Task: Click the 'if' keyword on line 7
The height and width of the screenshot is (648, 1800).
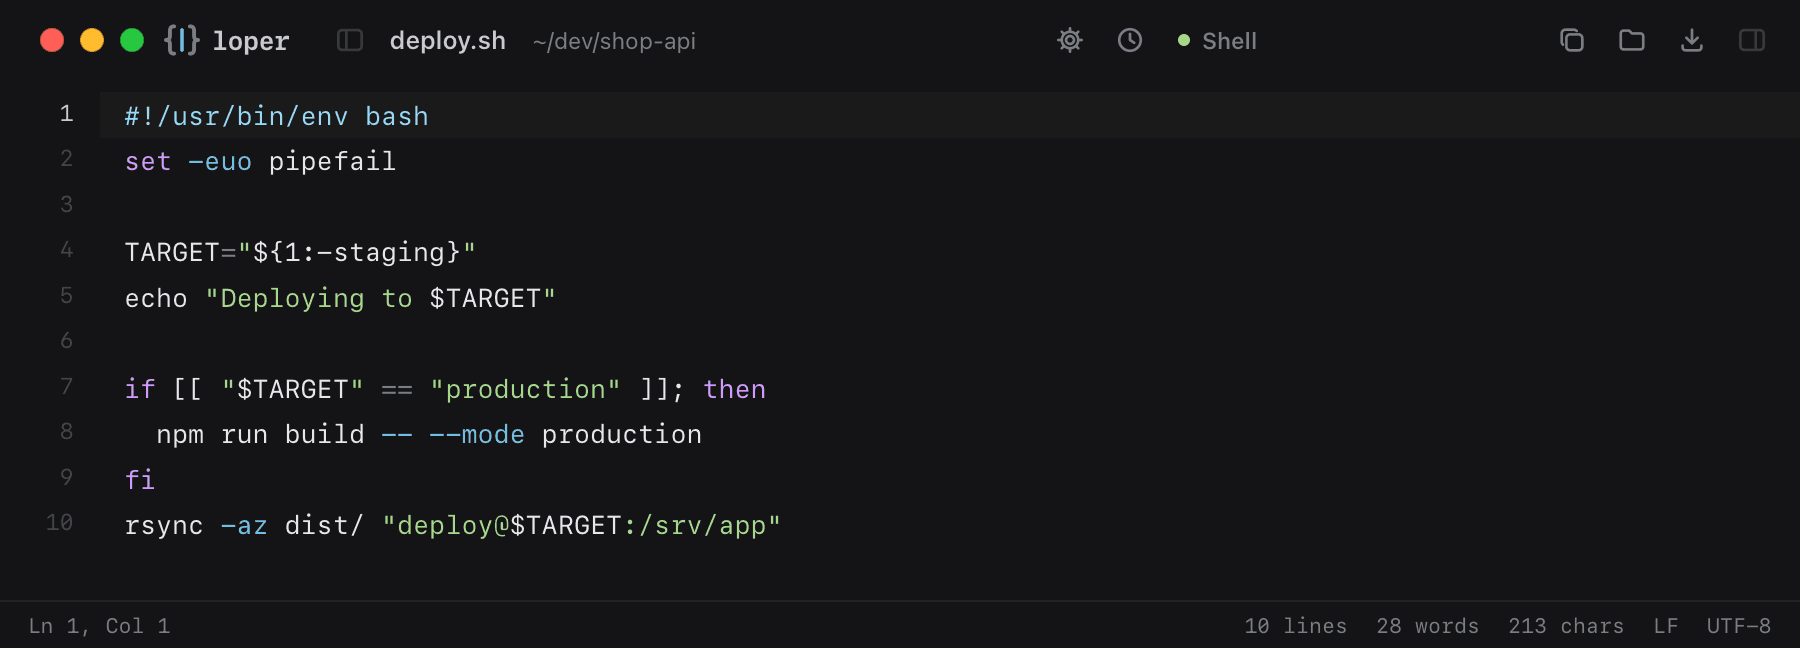Action: pos(140,389)
